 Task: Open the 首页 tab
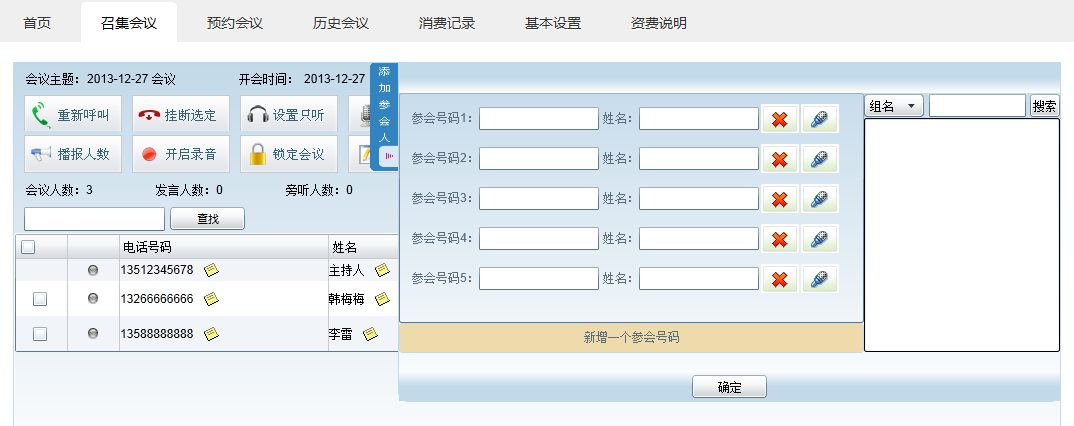tap(37, 23)
